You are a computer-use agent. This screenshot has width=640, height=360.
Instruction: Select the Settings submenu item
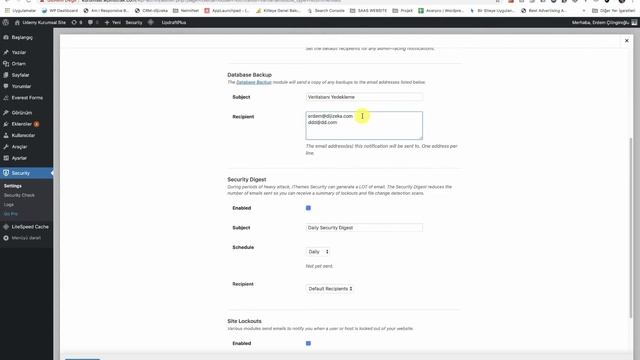click(x=13, y=186)
